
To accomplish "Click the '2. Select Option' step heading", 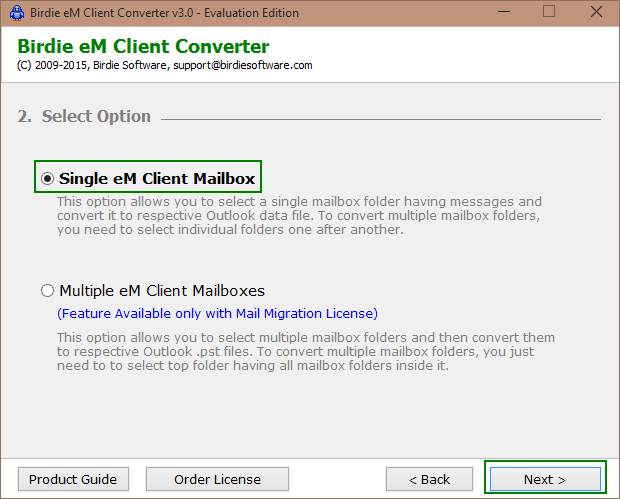I will [84, 116].
